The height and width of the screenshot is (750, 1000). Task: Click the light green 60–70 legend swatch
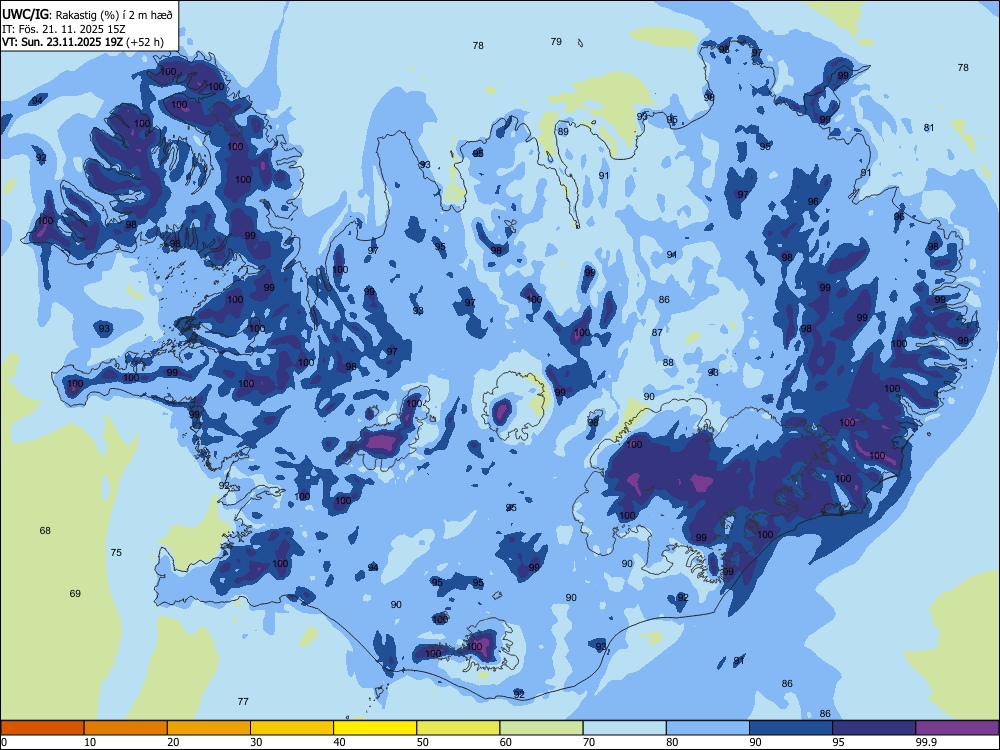541,728
